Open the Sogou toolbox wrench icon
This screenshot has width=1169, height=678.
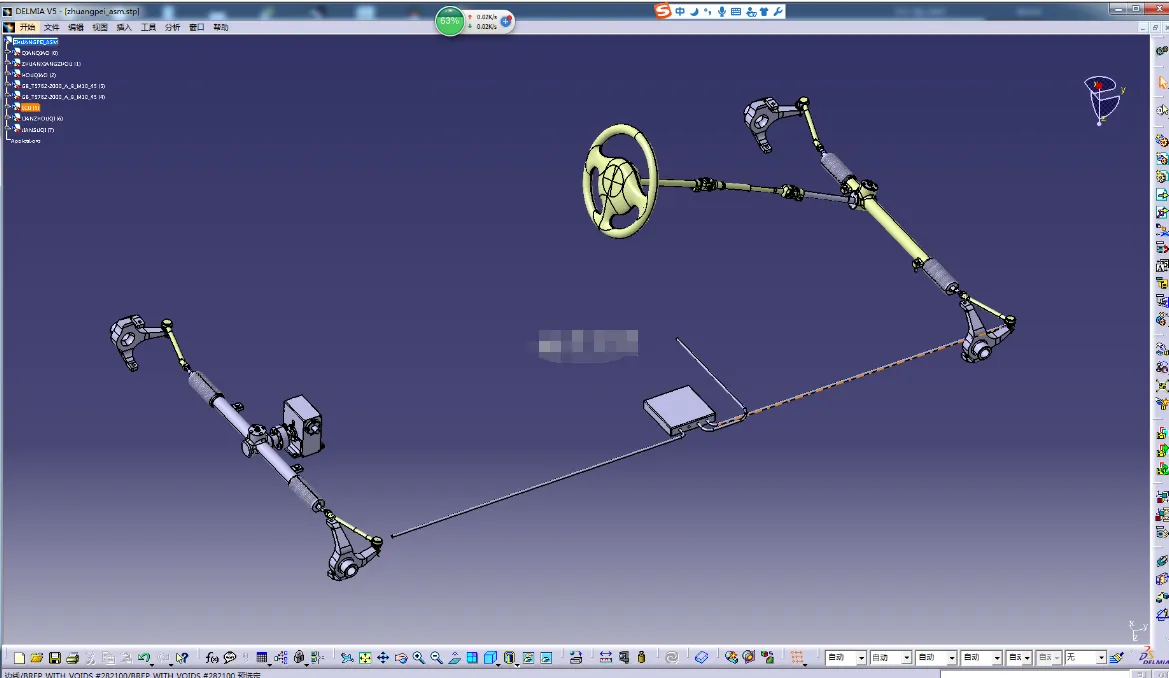click(x=778, y=11)
